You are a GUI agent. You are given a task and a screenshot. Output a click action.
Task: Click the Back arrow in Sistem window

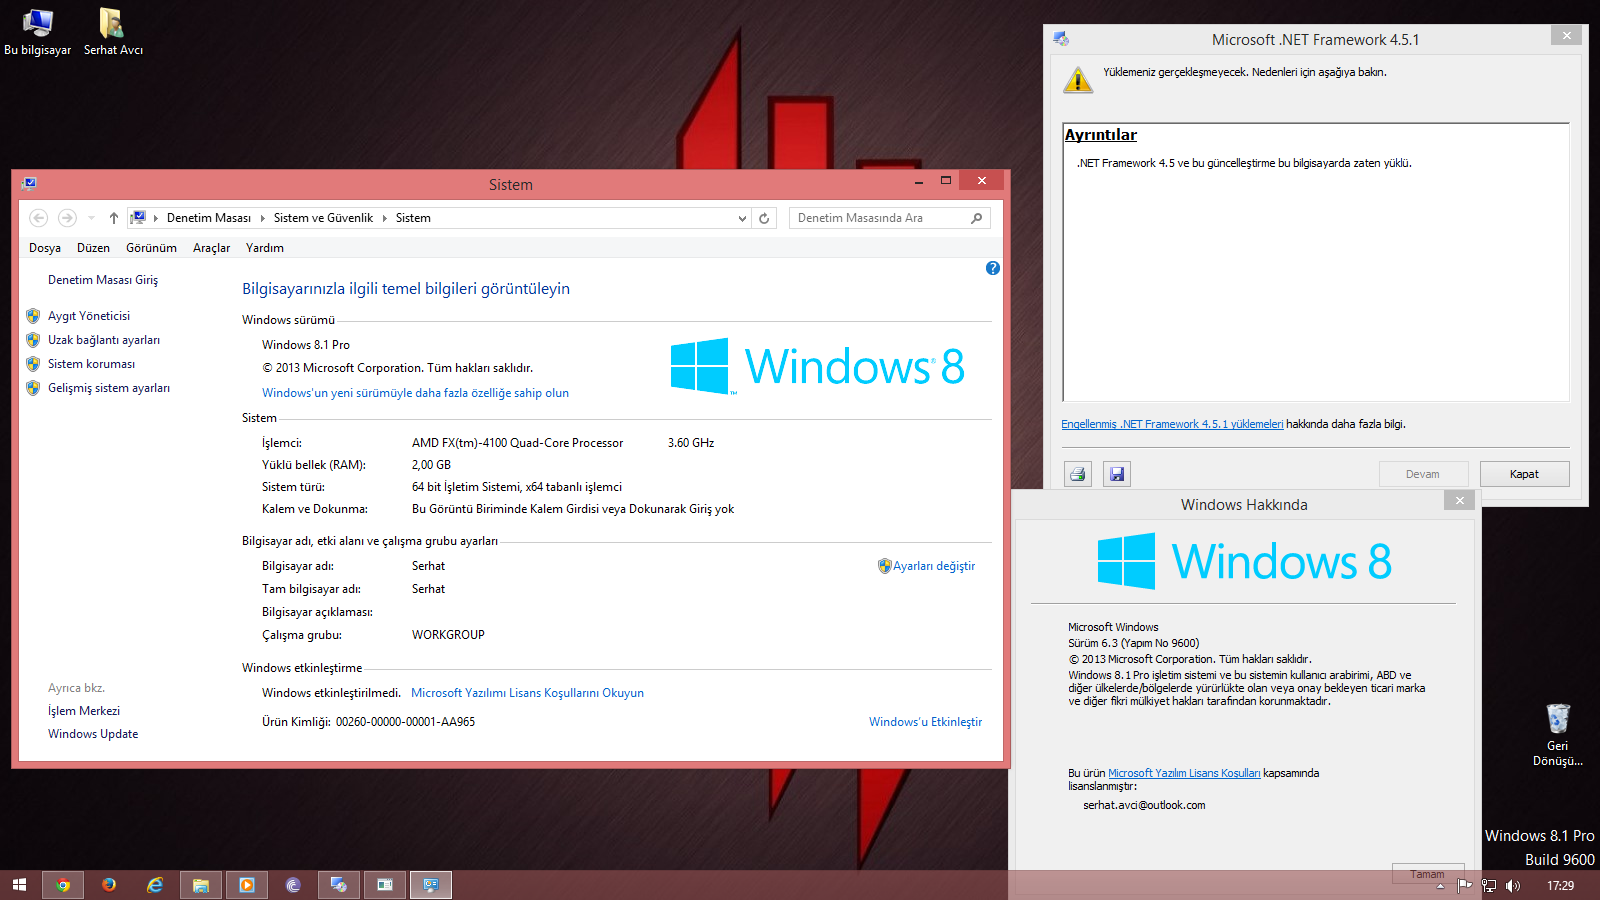pos(38,218)
